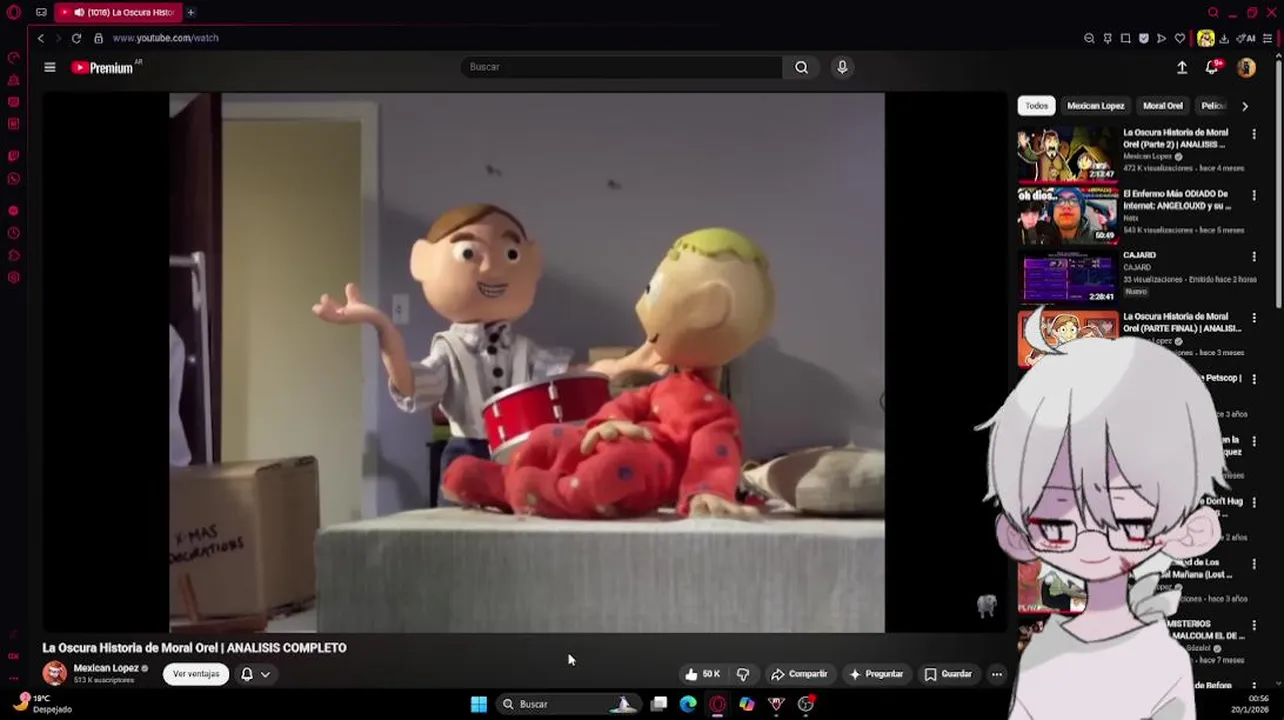
Task: Open Opera GX from the taskbar
Action: pyautogui.click(x=717, y=704)
